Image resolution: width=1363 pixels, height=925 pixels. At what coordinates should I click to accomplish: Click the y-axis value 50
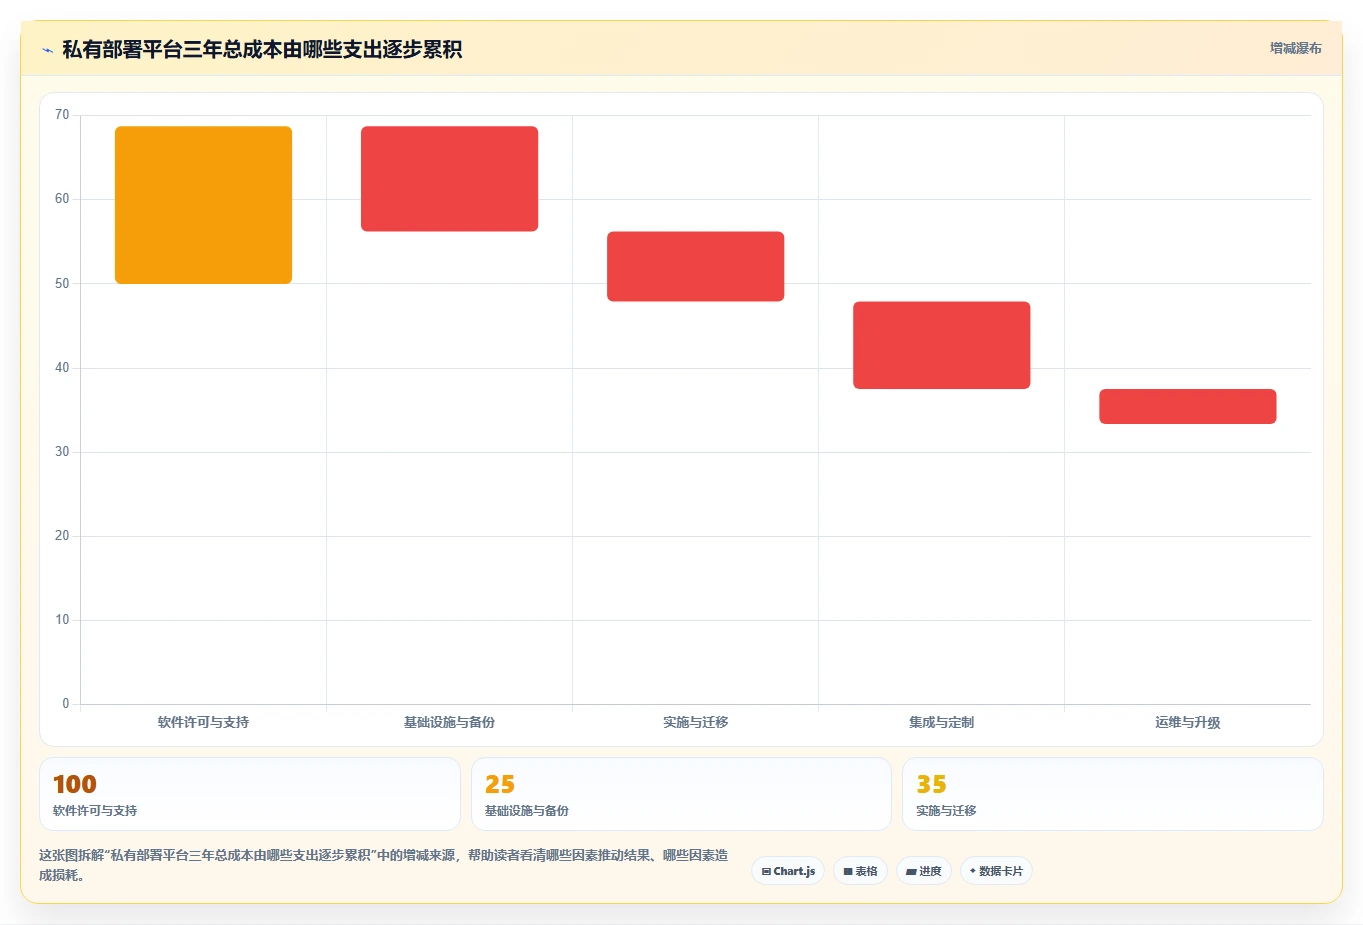point(62,284)
